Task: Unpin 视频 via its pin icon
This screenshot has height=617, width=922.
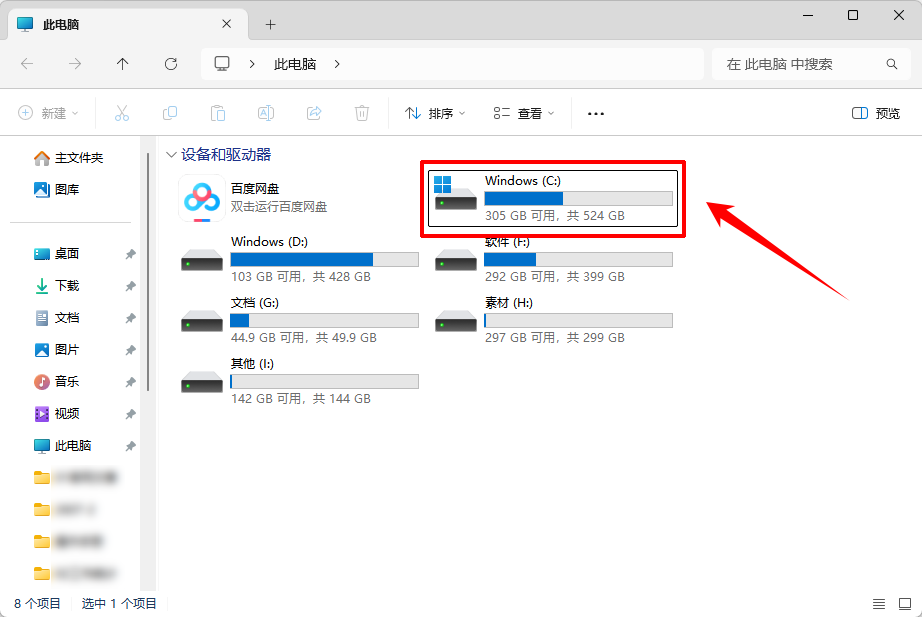Action: [x=131, y=414]
